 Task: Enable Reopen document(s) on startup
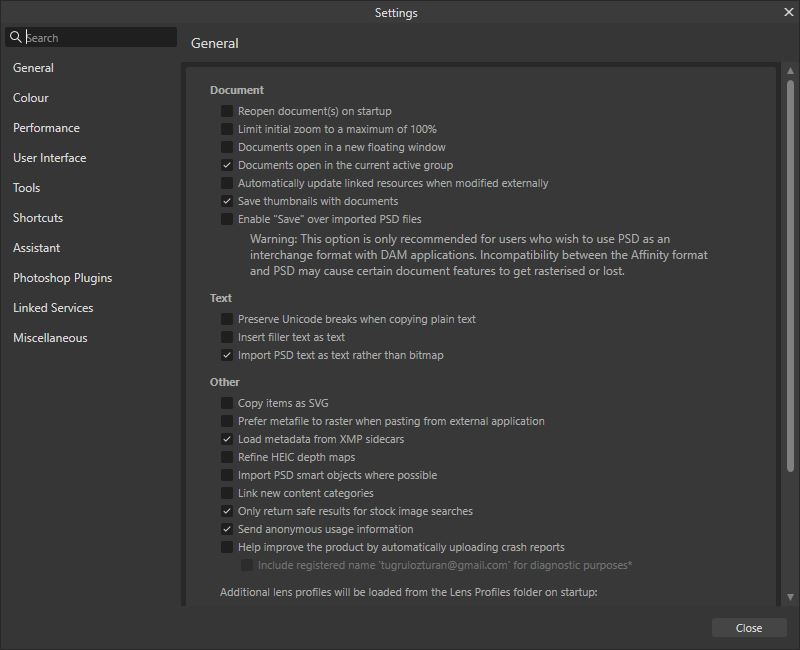coord(227,111)
